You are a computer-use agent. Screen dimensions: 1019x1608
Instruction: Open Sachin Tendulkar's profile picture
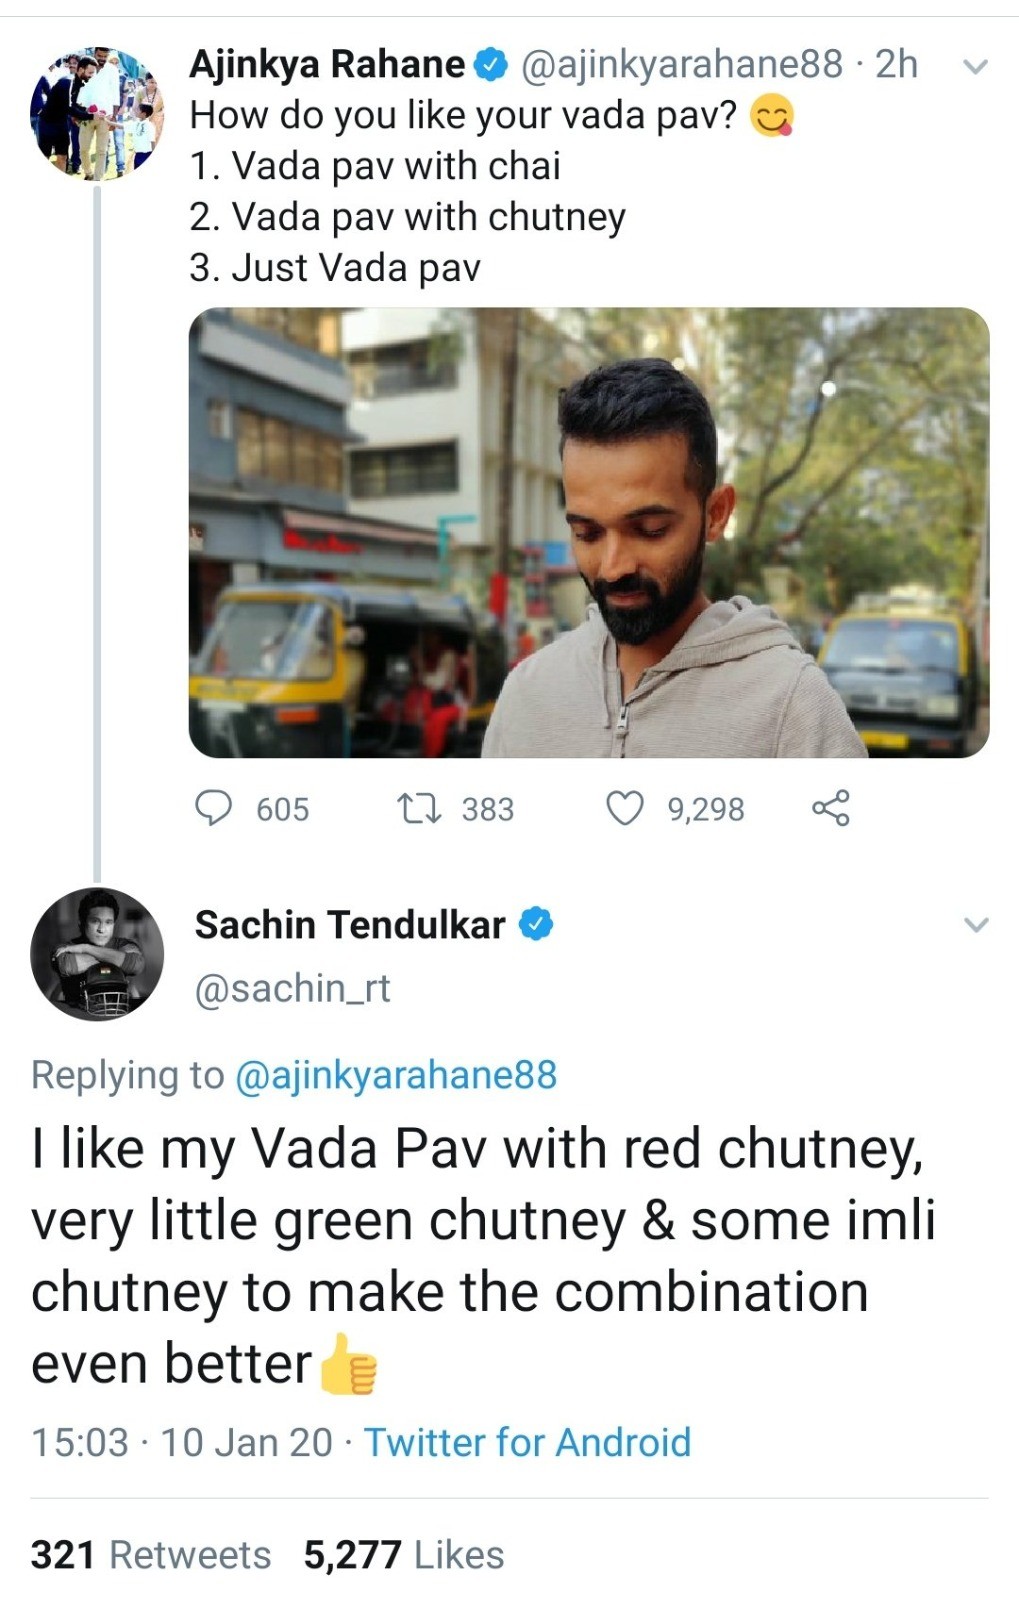coord(97,954)
